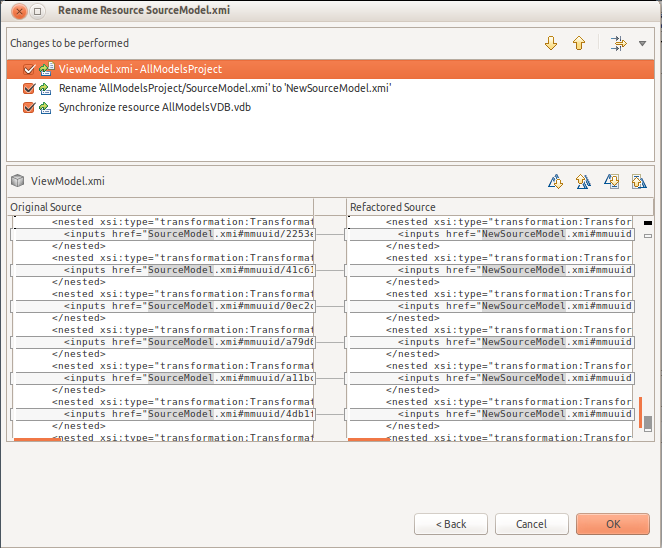Viewport: 662px width, 548px height.
Task: Select previous change up arrow
Action: (x=578, y=43)
